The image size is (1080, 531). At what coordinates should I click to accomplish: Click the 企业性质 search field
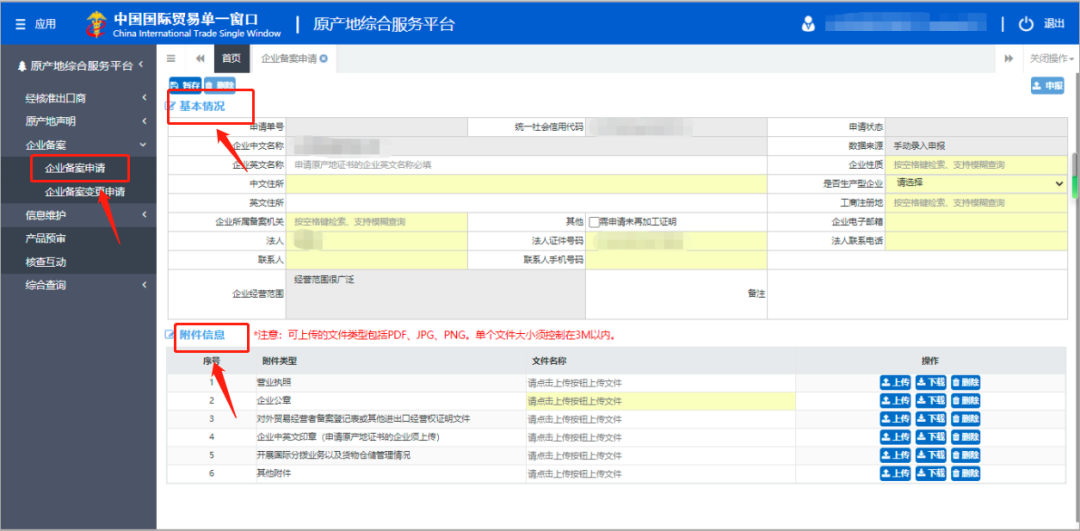pyautogui.click(x=977, y=165)
